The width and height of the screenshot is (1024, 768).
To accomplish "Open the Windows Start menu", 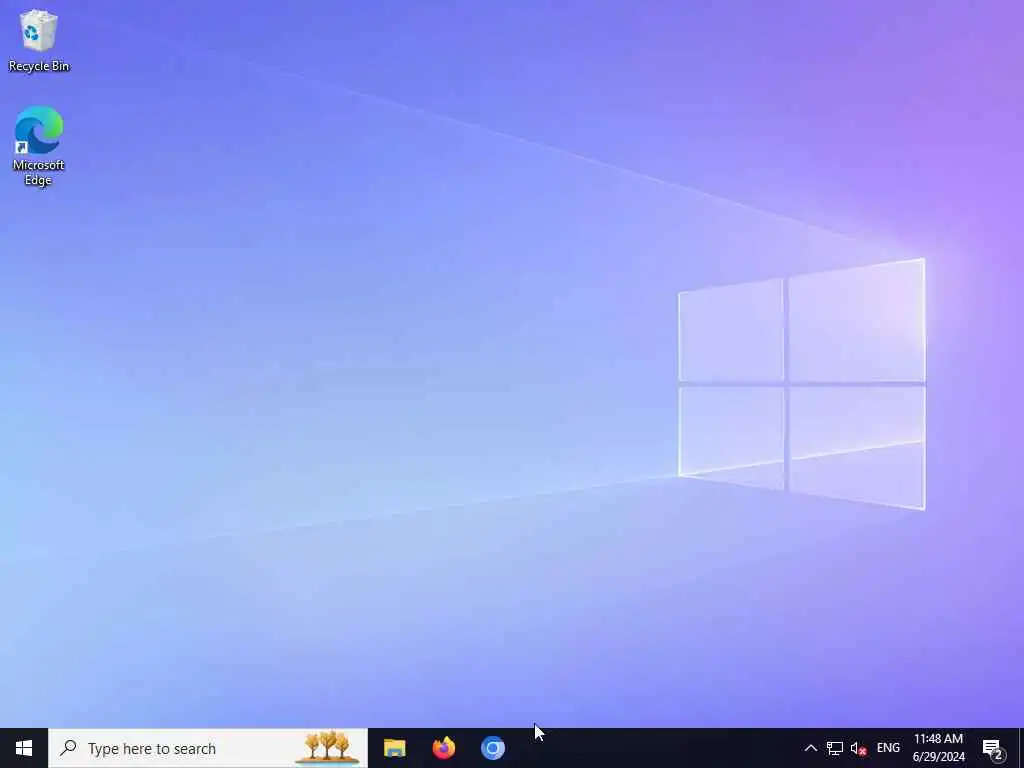I will (24, 748).
